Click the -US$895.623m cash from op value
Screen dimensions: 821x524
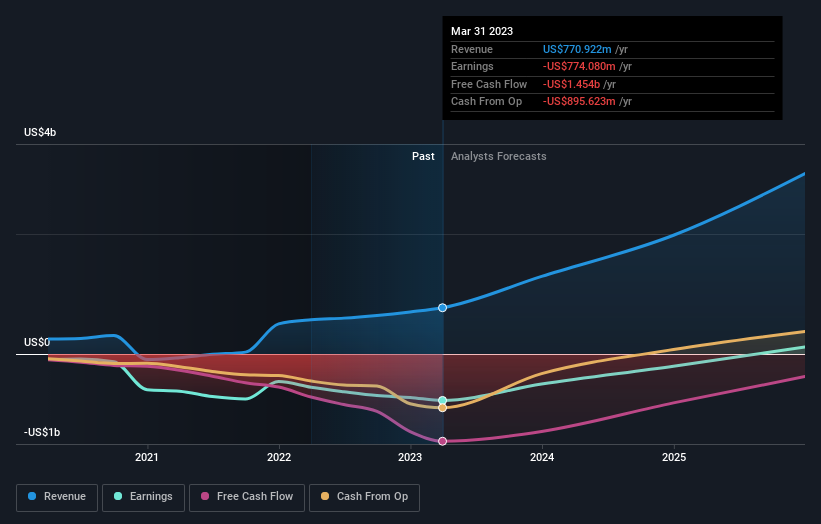579,102
